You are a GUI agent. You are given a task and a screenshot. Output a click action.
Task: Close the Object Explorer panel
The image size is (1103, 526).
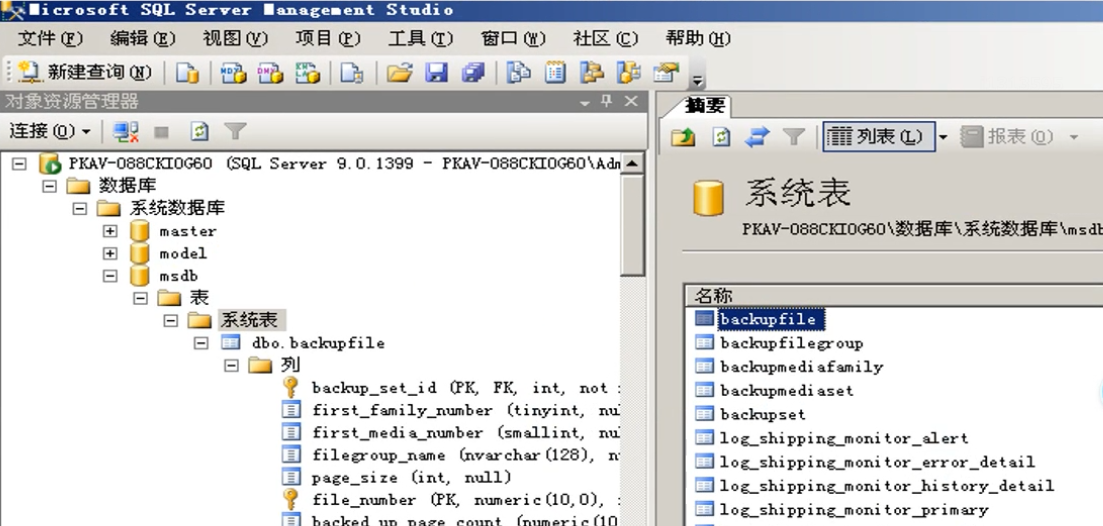tap(631, 101)
